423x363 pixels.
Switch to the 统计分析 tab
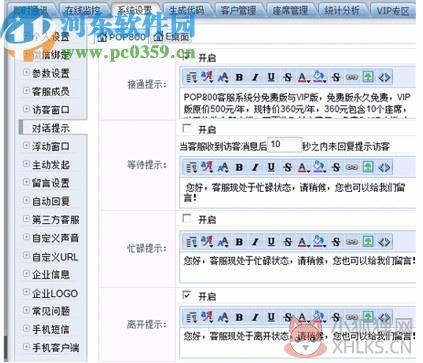[x=342, y=11]
